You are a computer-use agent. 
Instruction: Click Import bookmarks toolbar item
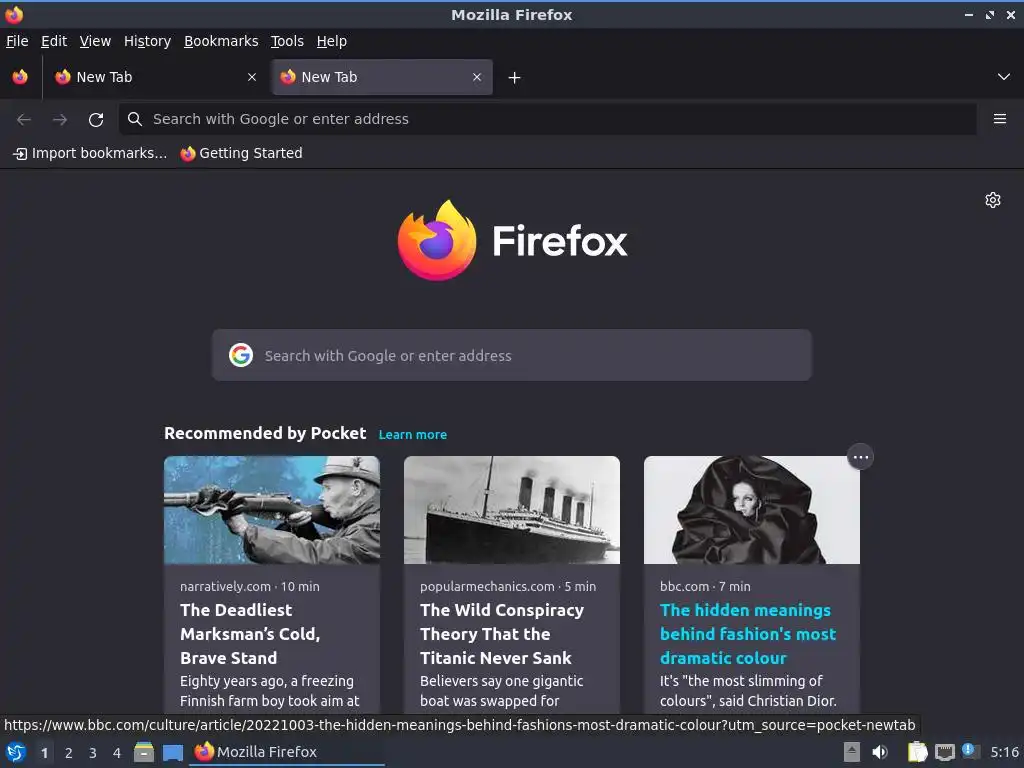(x=90, y=153)
